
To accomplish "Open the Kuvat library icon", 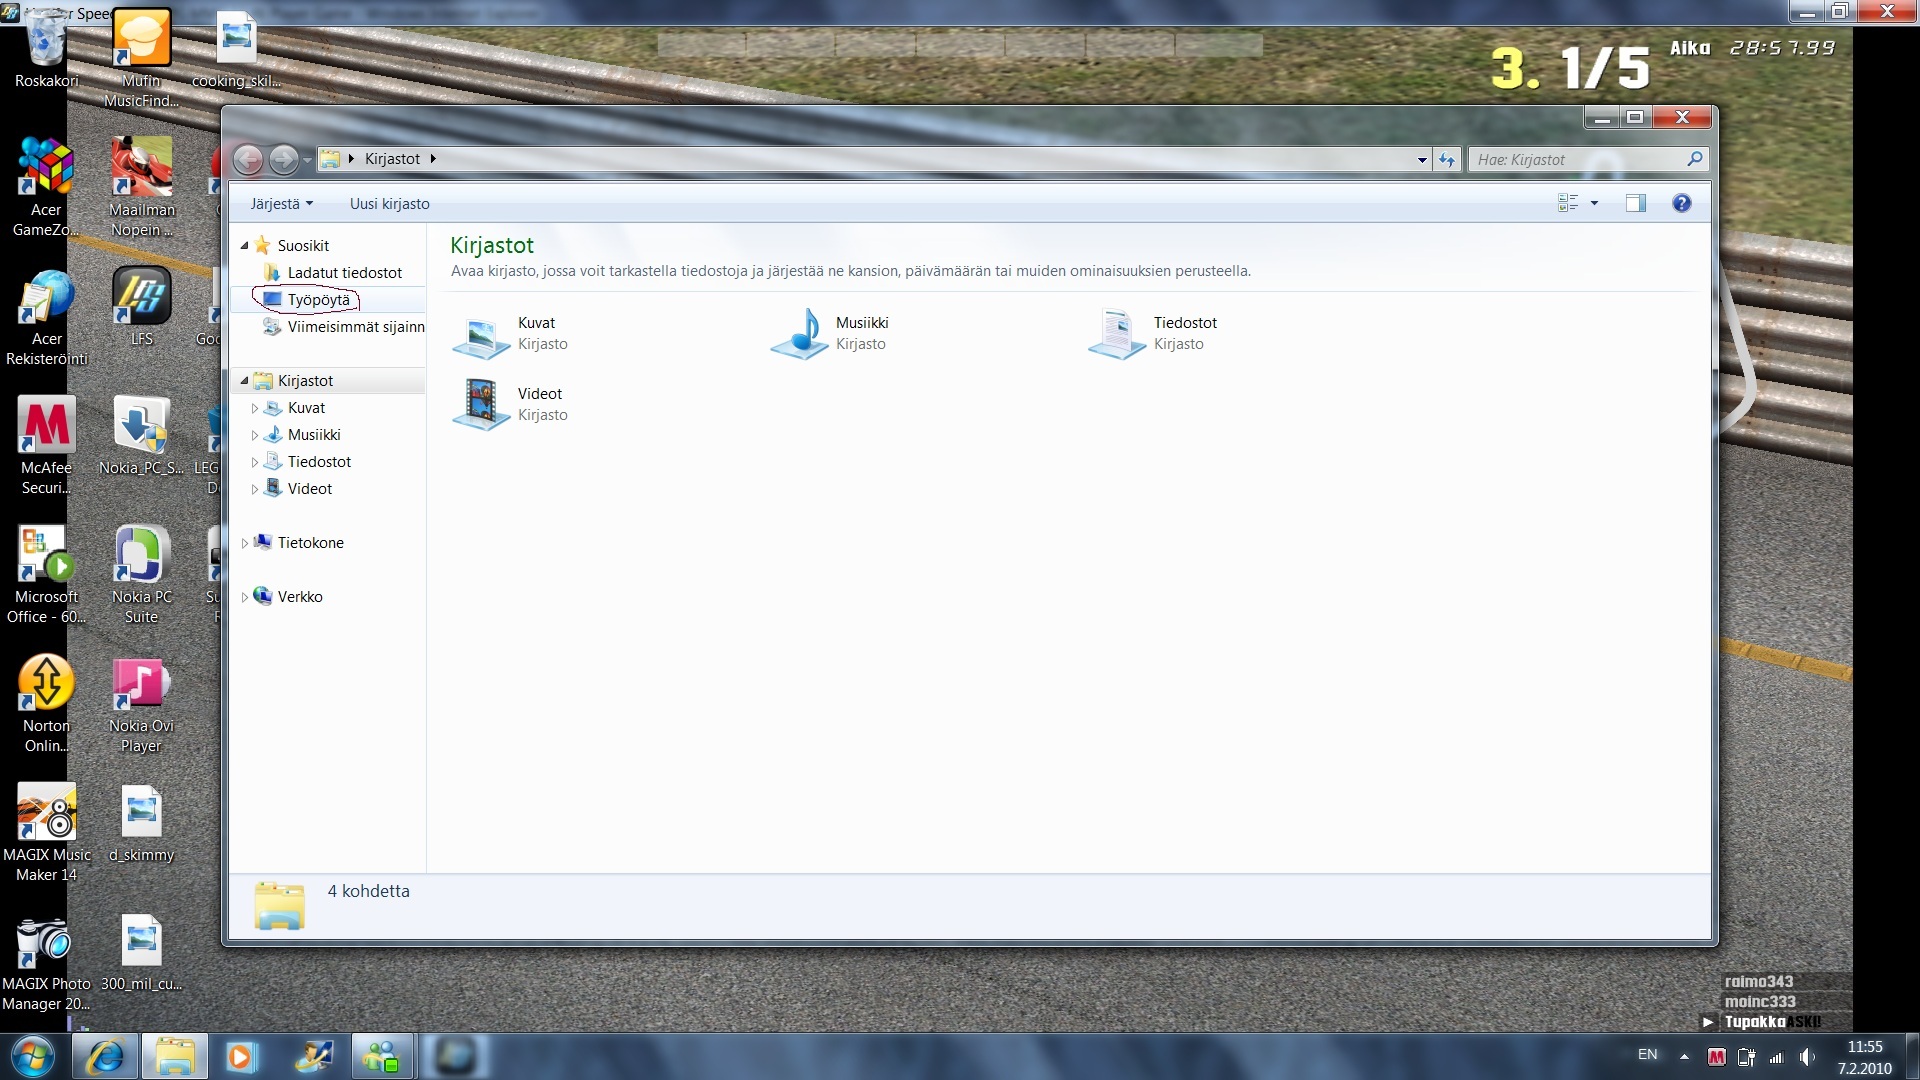I will 481,335.
